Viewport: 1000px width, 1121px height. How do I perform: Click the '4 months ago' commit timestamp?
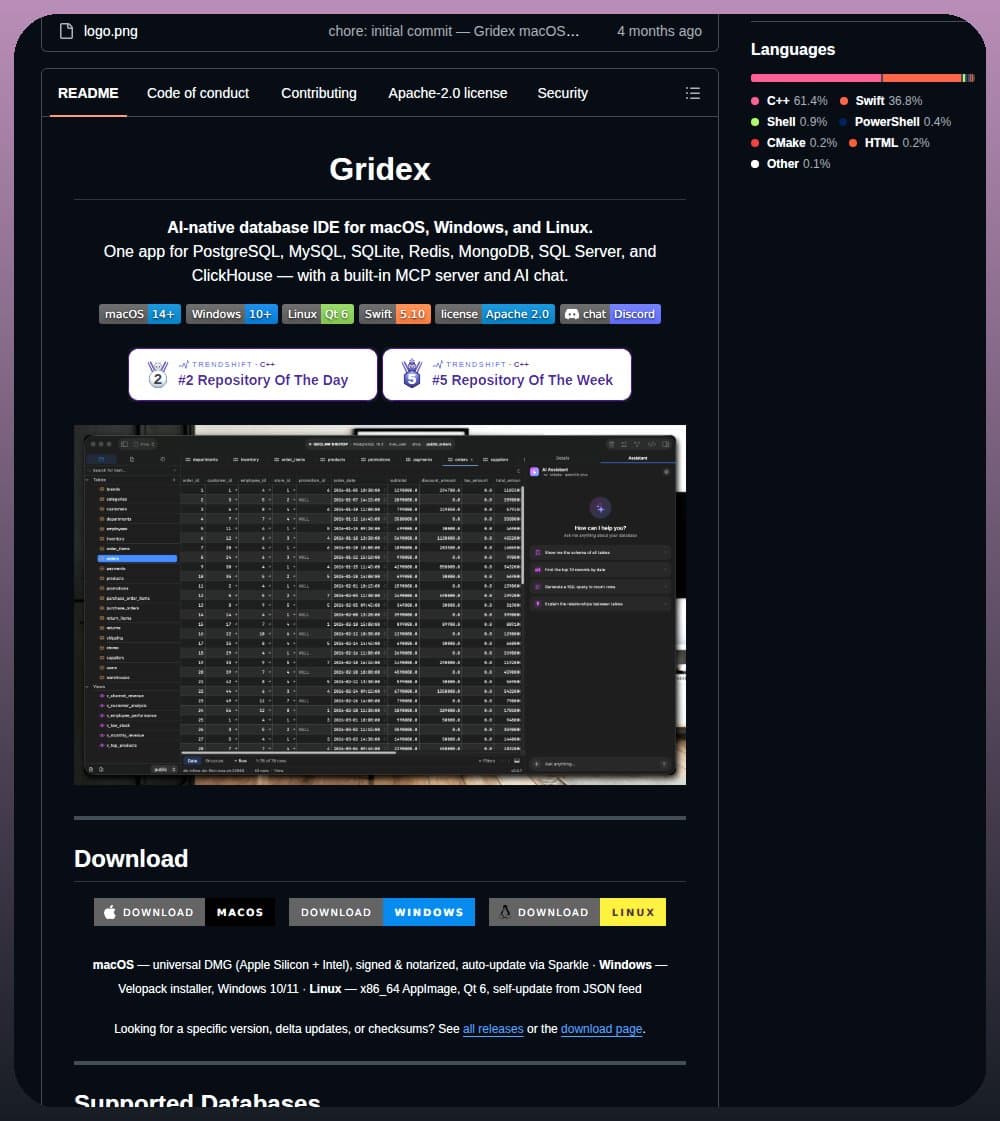pos(659,31)
